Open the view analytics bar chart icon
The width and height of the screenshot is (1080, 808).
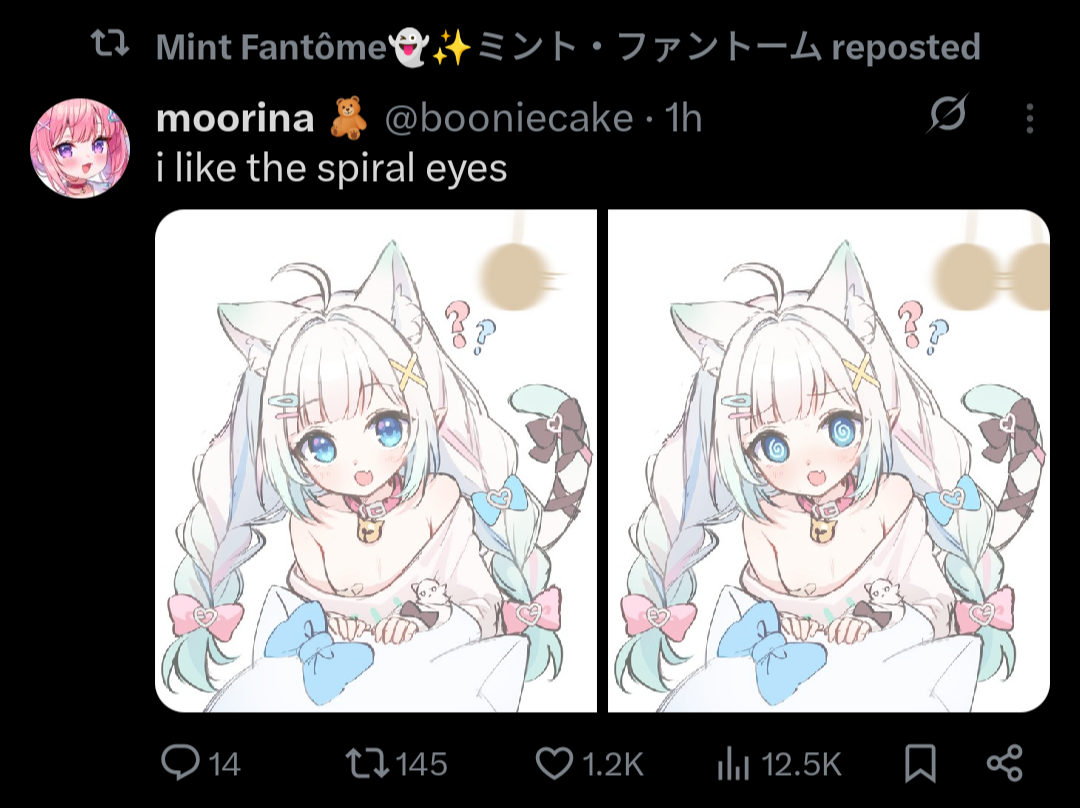pyautogui.click(x=733, y=765)
